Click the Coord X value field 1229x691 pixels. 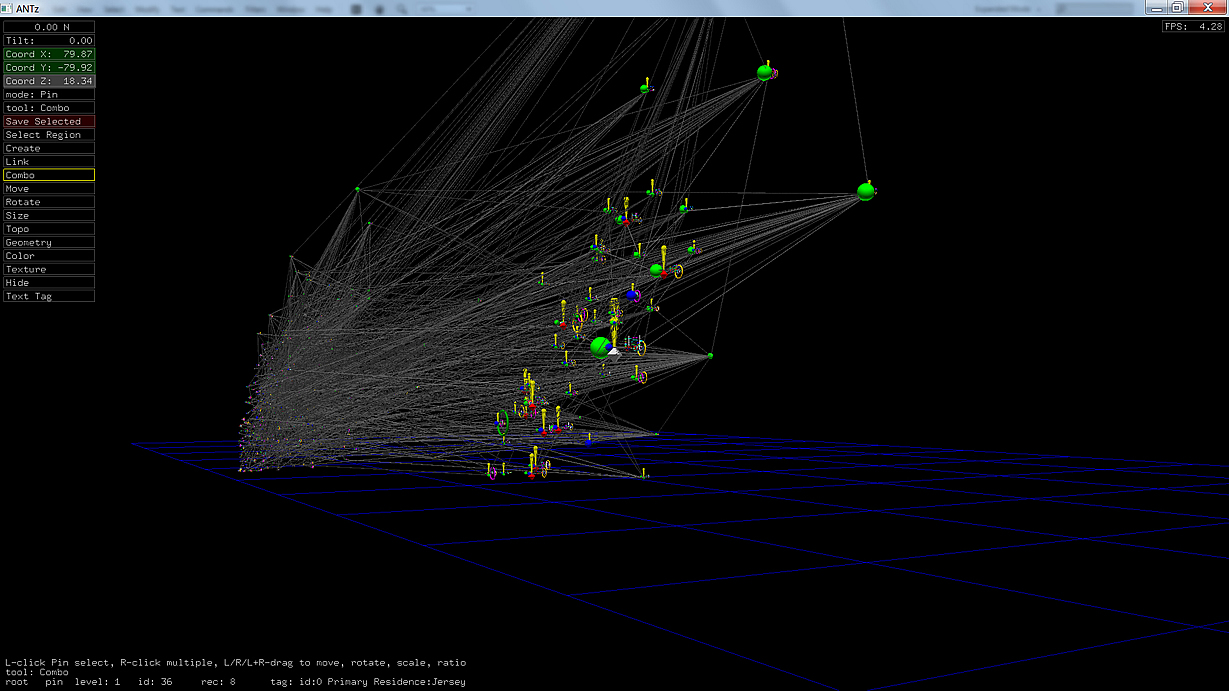click(49, 54)
